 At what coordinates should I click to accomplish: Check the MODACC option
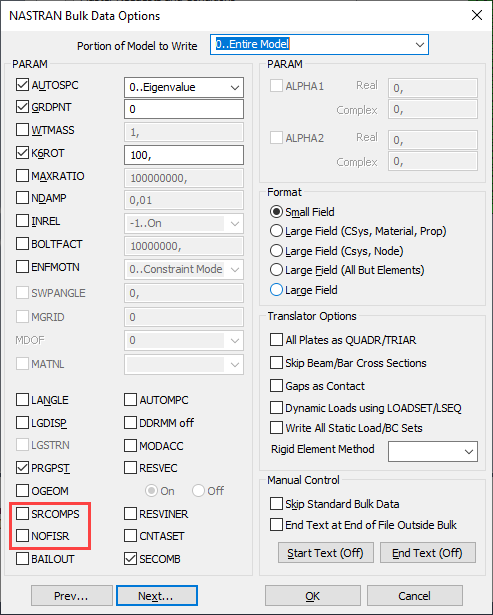(130, 445)
